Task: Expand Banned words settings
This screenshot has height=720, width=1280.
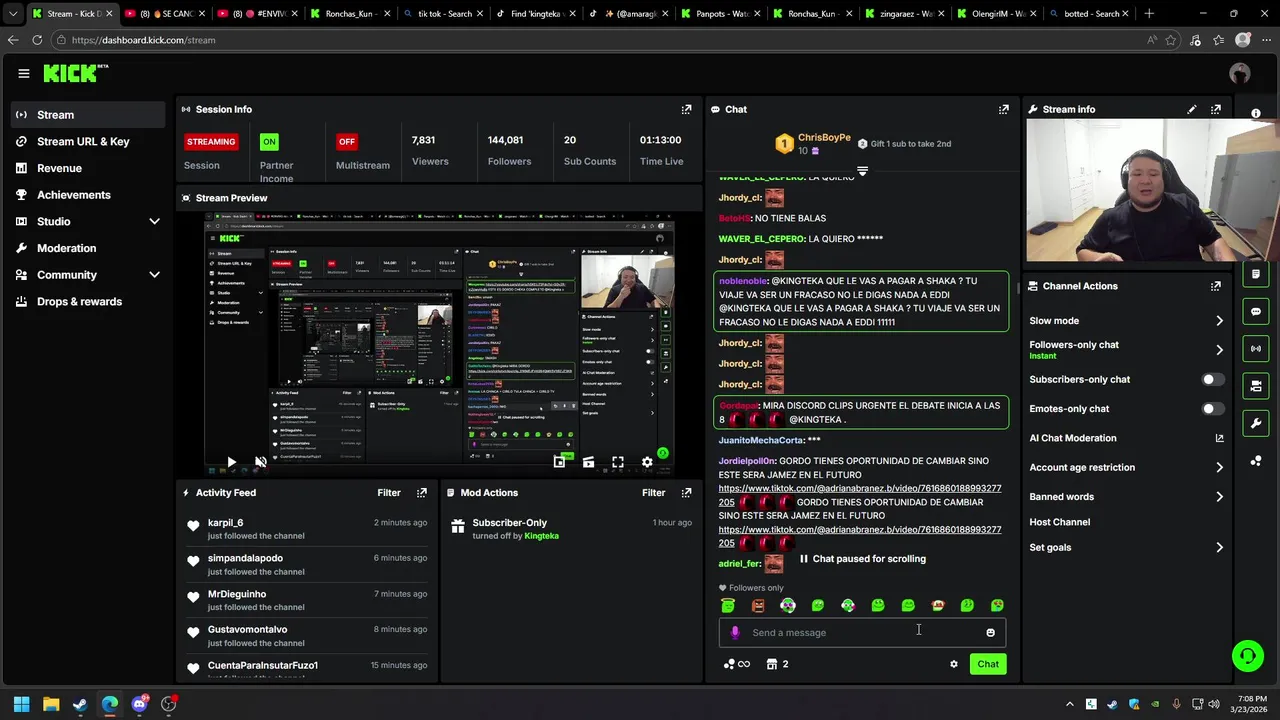Action: click(1219, 497)
